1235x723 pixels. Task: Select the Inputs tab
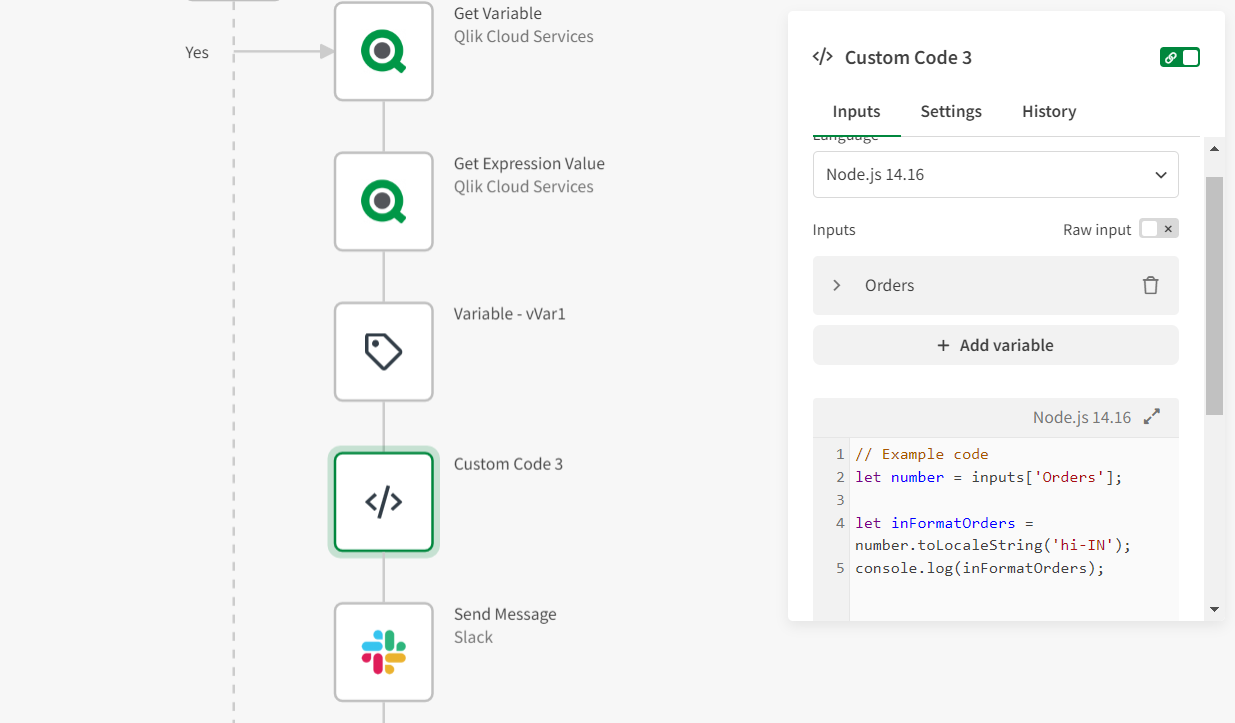pos(856,111)
